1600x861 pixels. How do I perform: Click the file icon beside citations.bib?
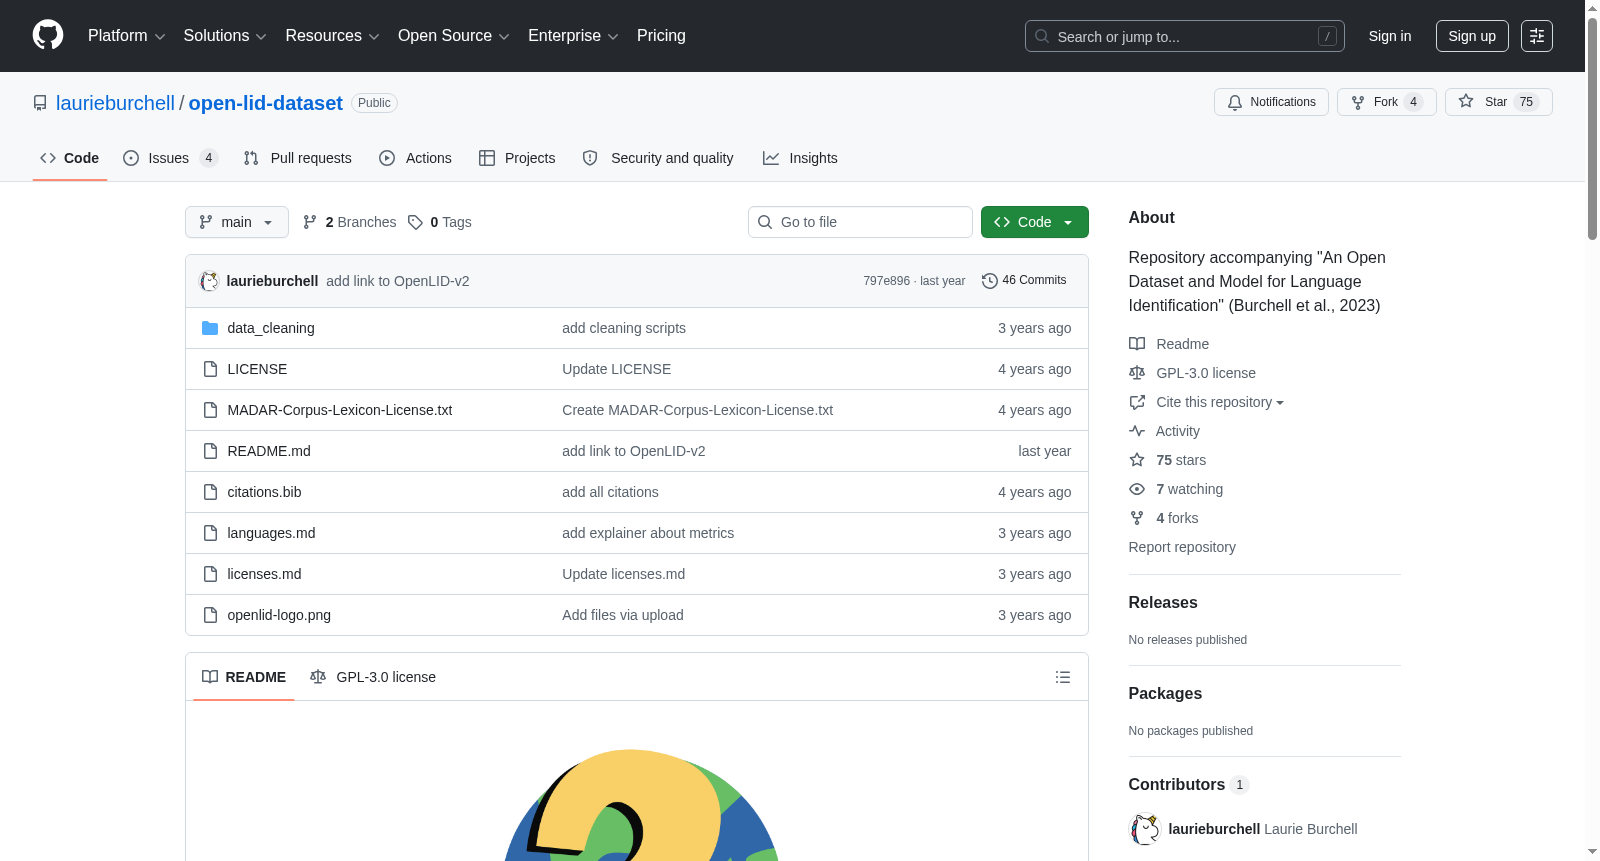(210, 492)
